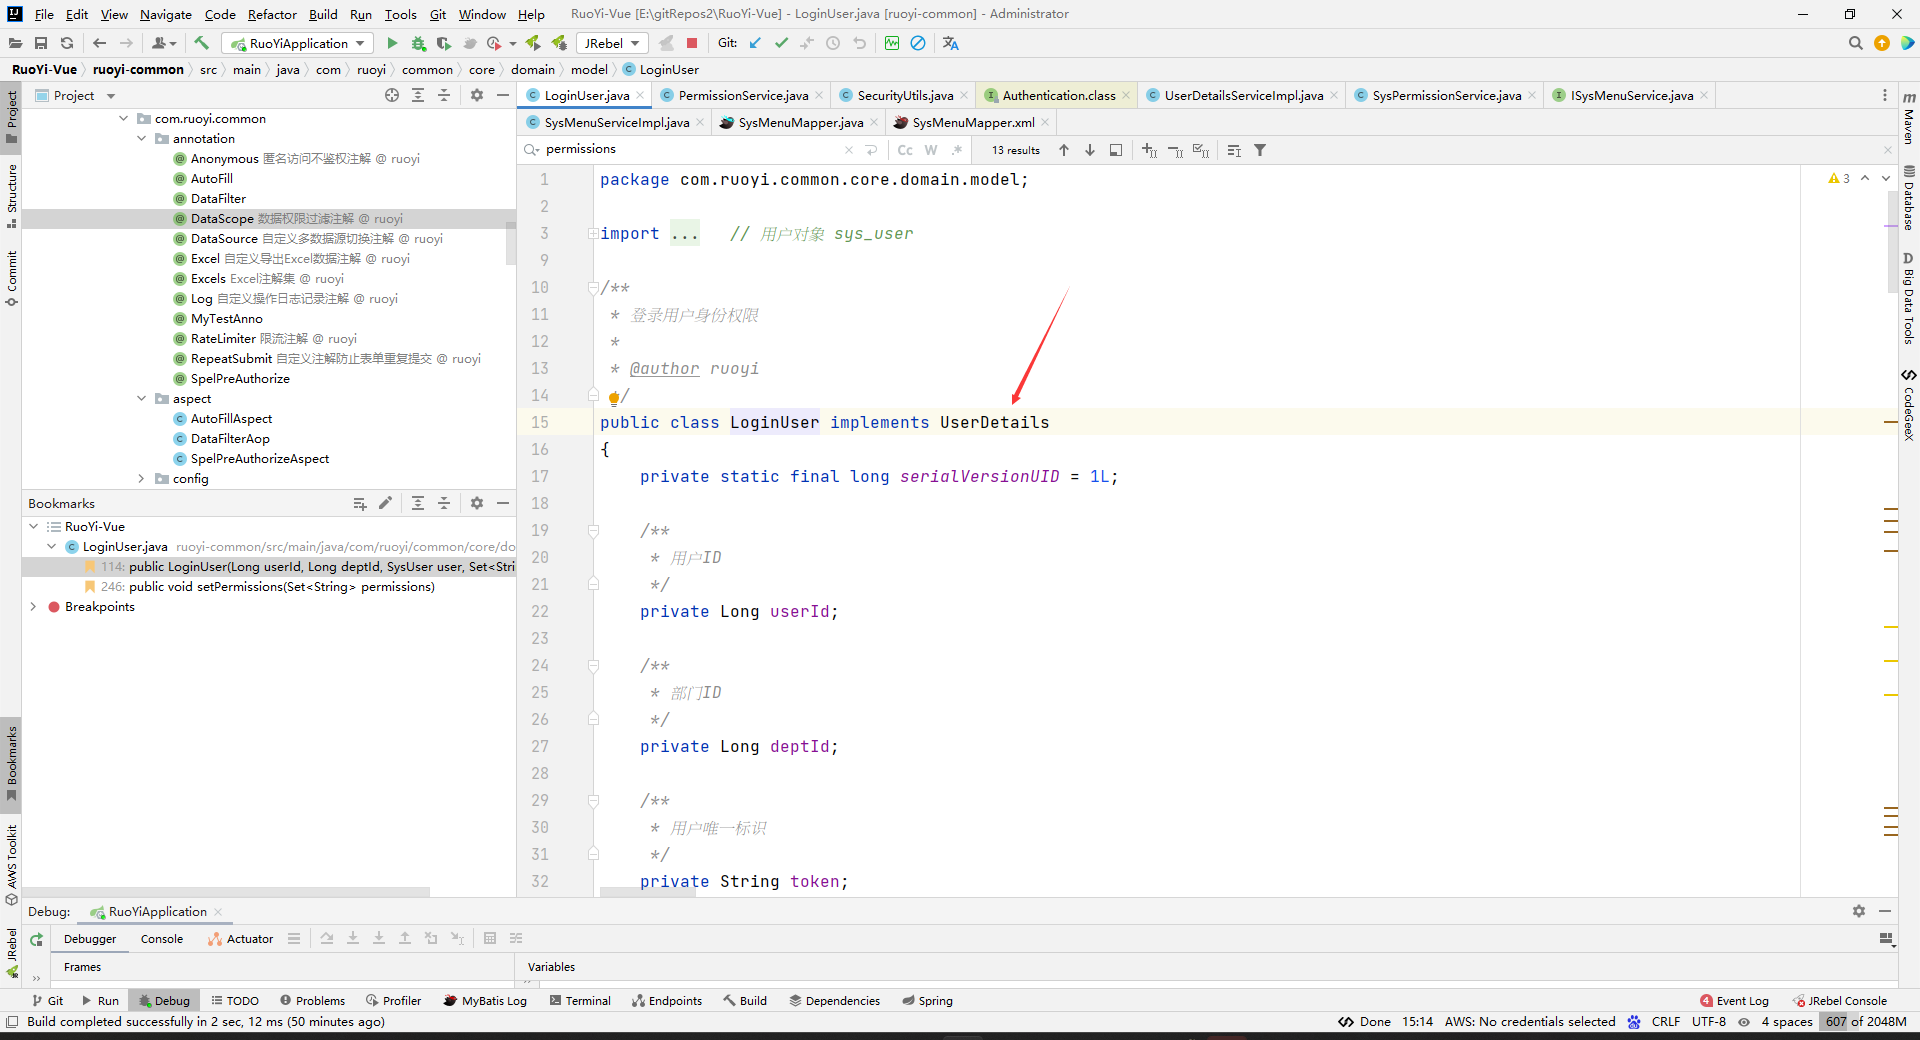Viewport: 1920px width, 1040px height.
Task: Toggle the Structure side panel
Action: click(x=11, y=196)
